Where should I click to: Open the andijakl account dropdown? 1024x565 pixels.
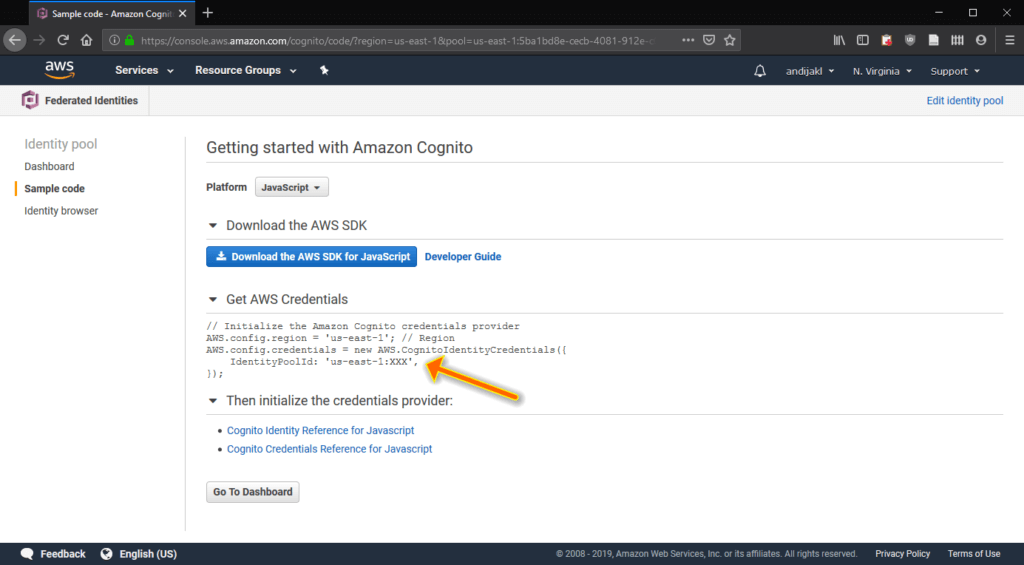810,71
